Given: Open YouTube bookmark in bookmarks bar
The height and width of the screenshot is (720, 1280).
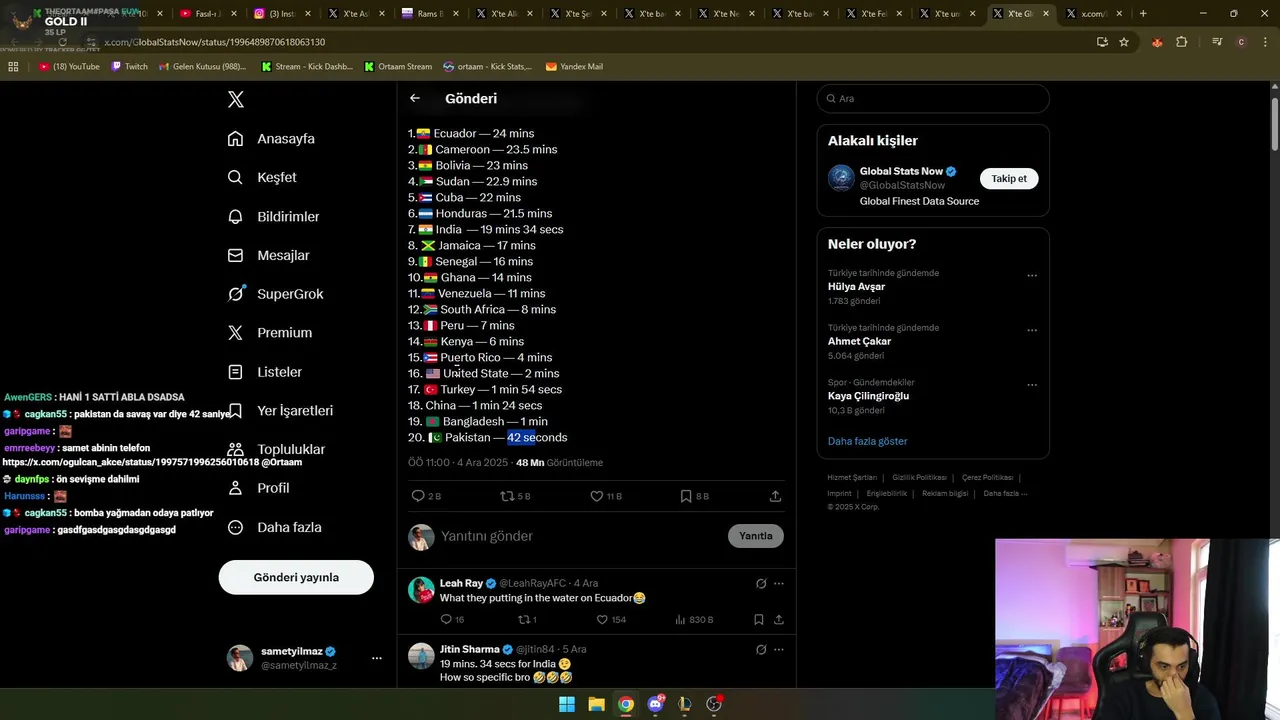Looking at the screenshot, I should 69,67.
